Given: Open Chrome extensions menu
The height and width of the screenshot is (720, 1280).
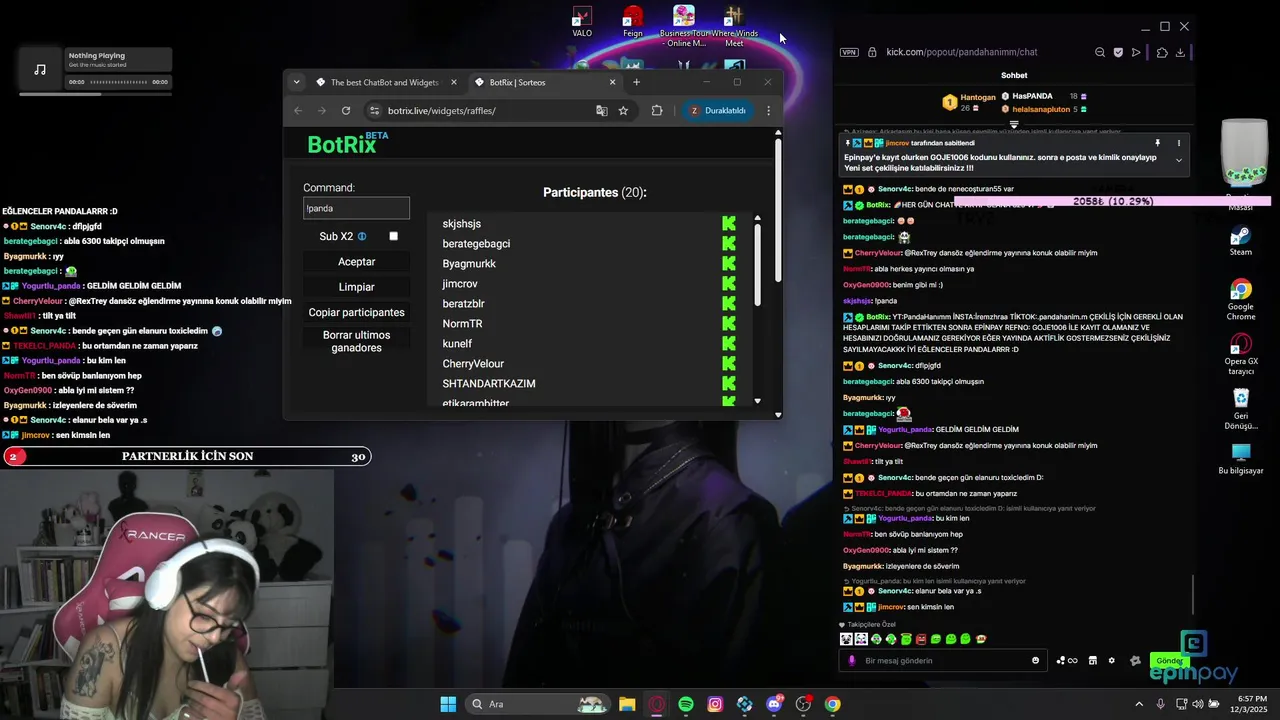Looking at the screenshot, I should [x=657, y=111].
